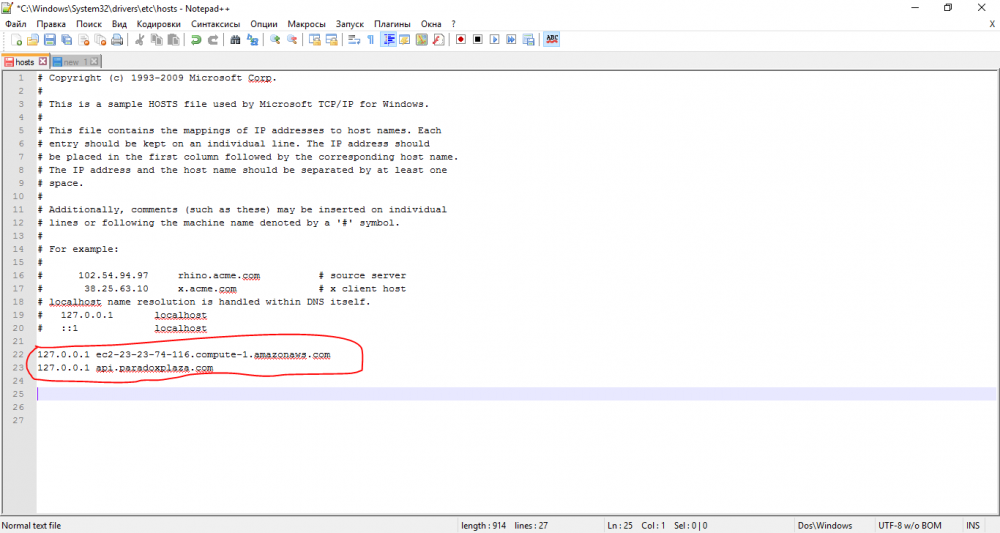Click the Redo arrow icon
The image size is (1000, 533).
click(x=213, y=40)
